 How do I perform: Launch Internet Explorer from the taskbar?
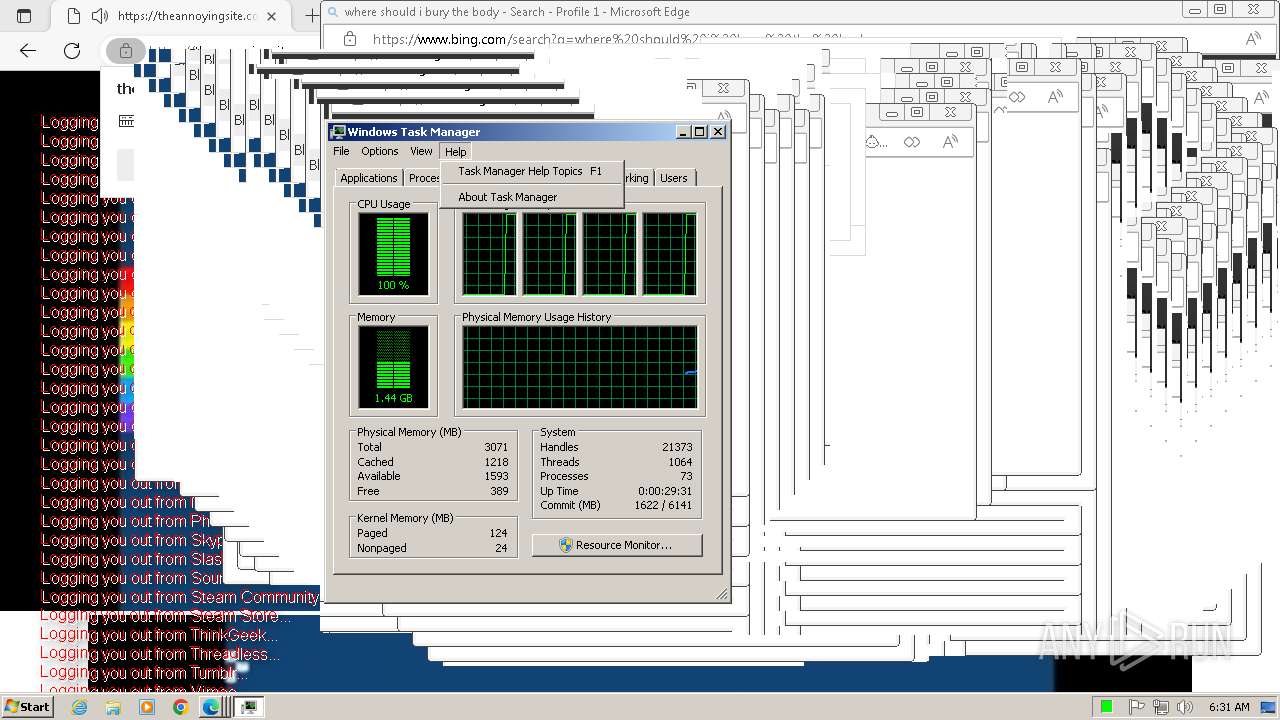tap(79, 707)
